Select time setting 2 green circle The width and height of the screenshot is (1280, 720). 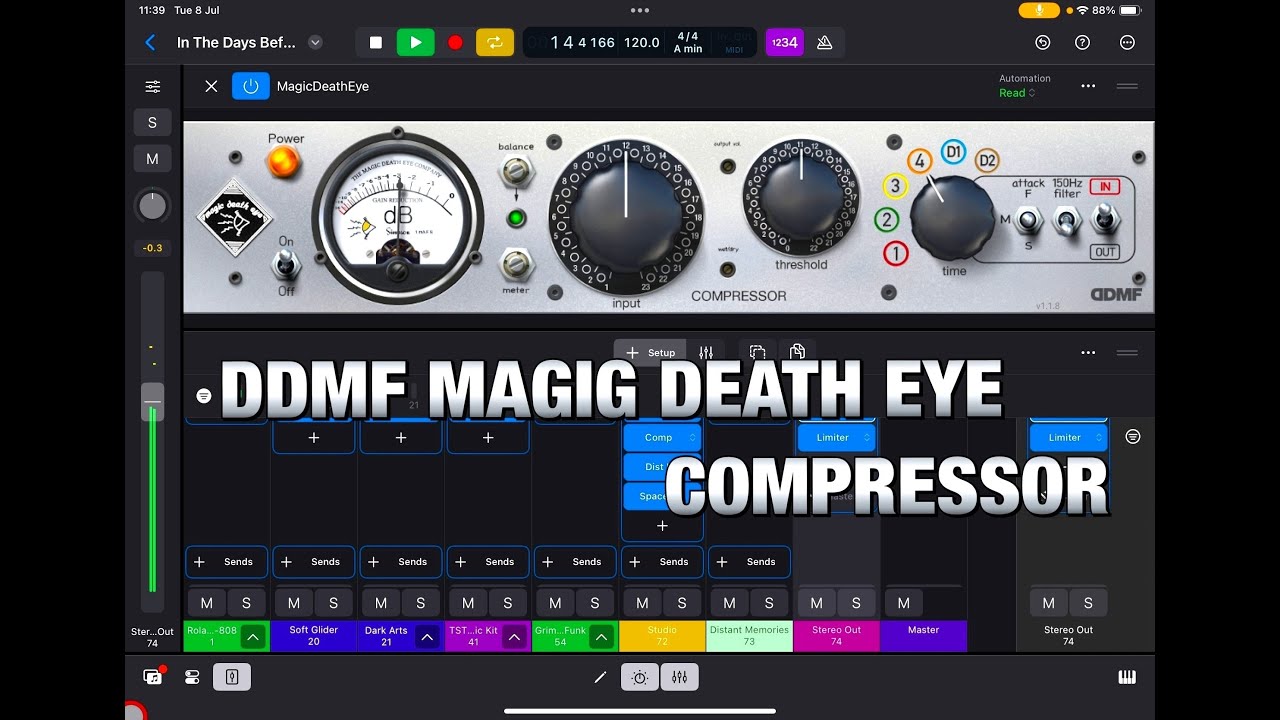coord(887,220)
